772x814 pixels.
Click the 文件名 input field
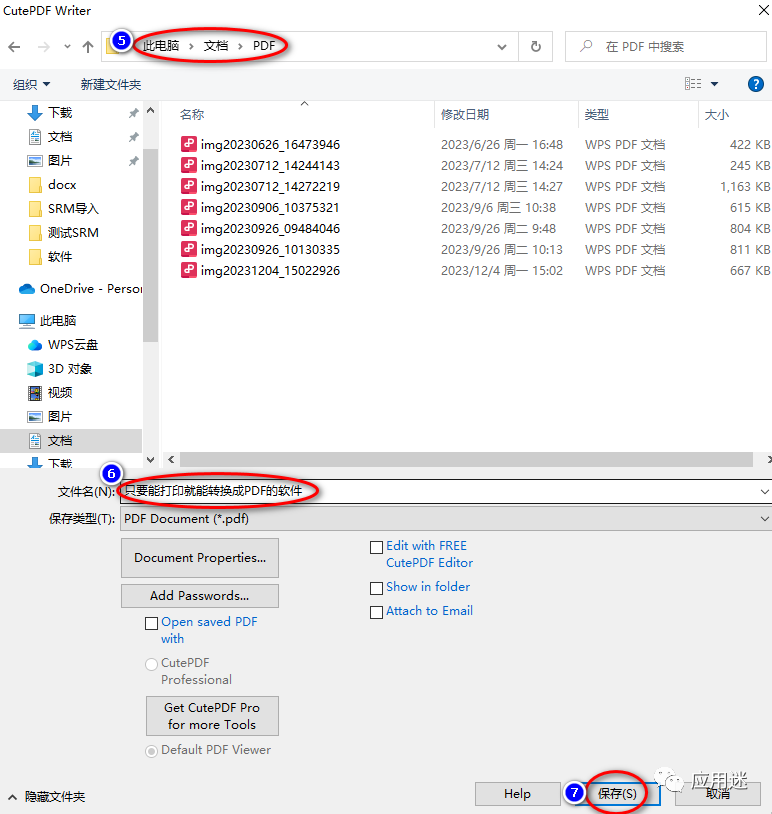pos(439,491)
